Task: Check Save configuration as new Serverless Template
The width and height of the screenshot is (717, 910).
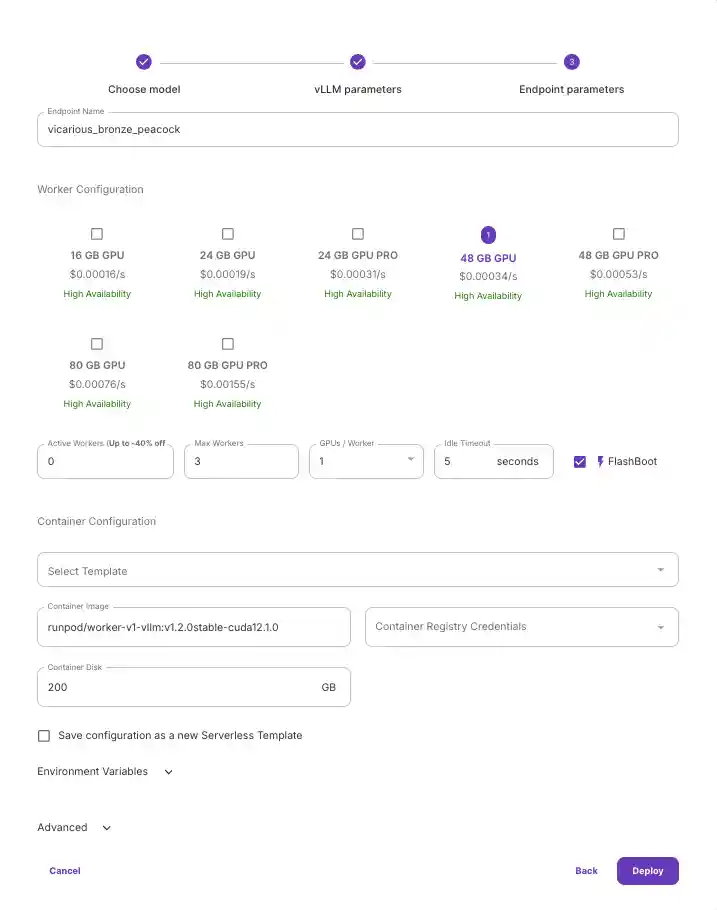Action: pyautogui.click(x=44, y=736)
